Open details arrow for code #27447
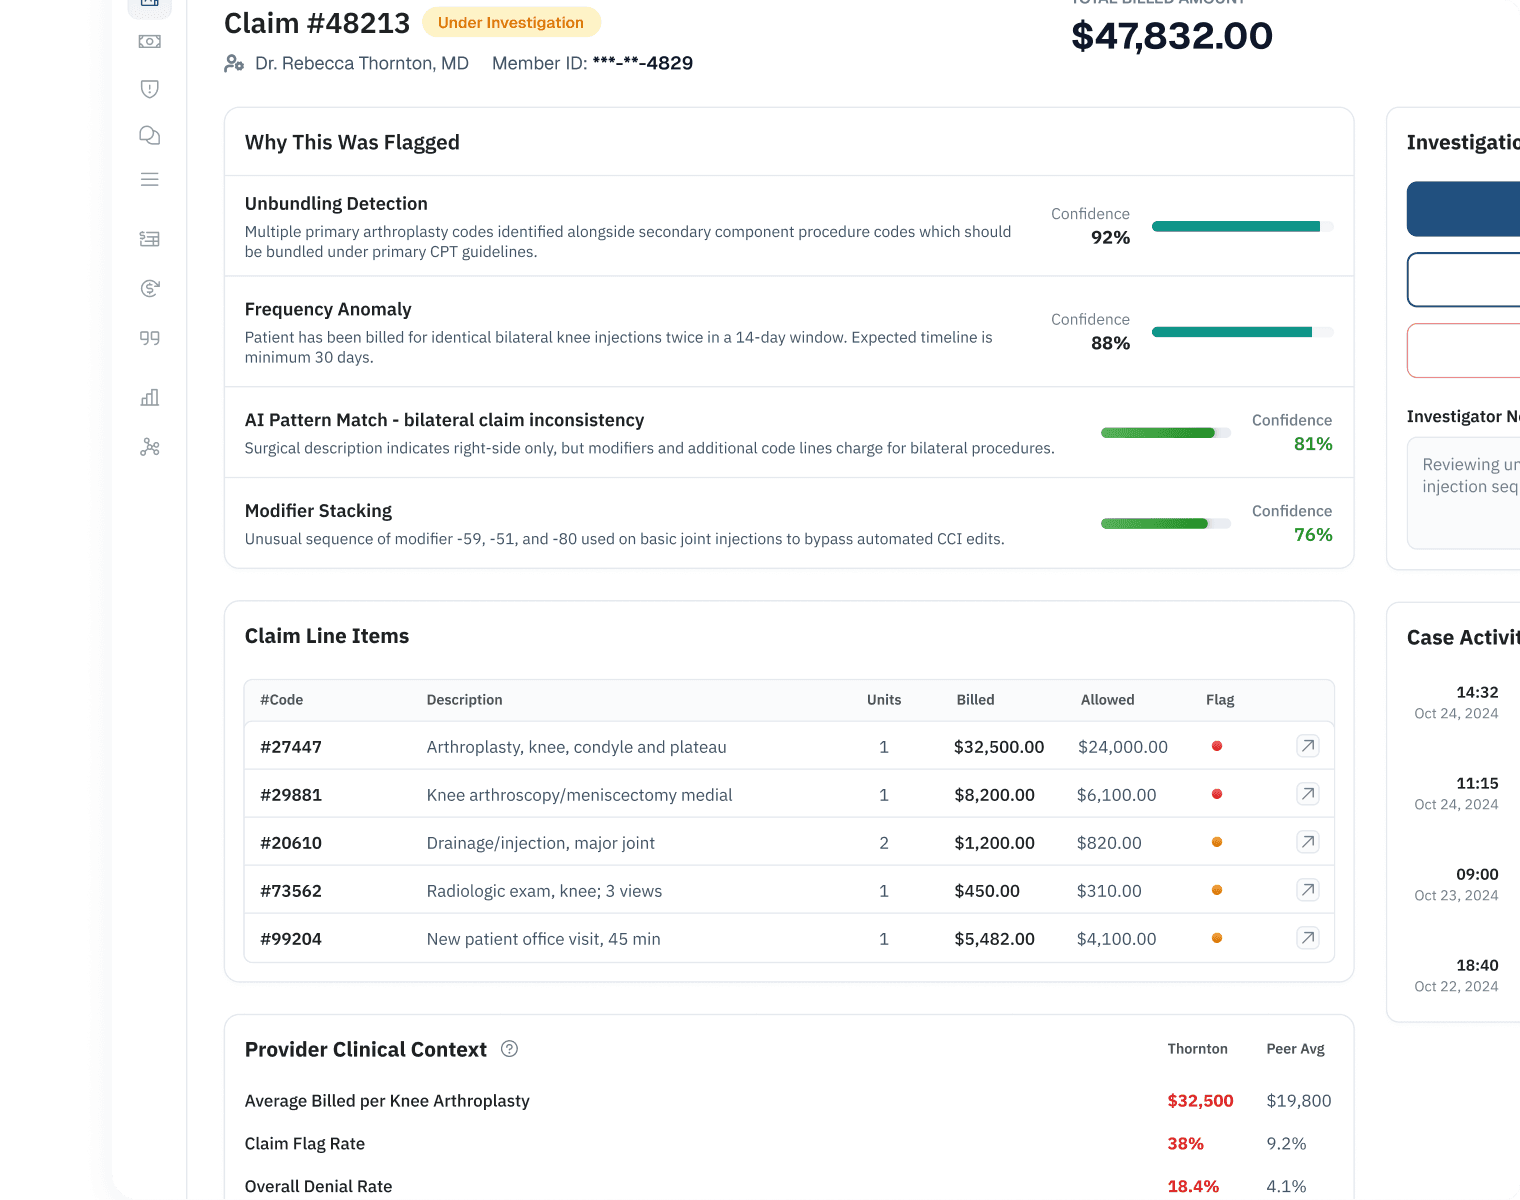 coord(1308,746)
